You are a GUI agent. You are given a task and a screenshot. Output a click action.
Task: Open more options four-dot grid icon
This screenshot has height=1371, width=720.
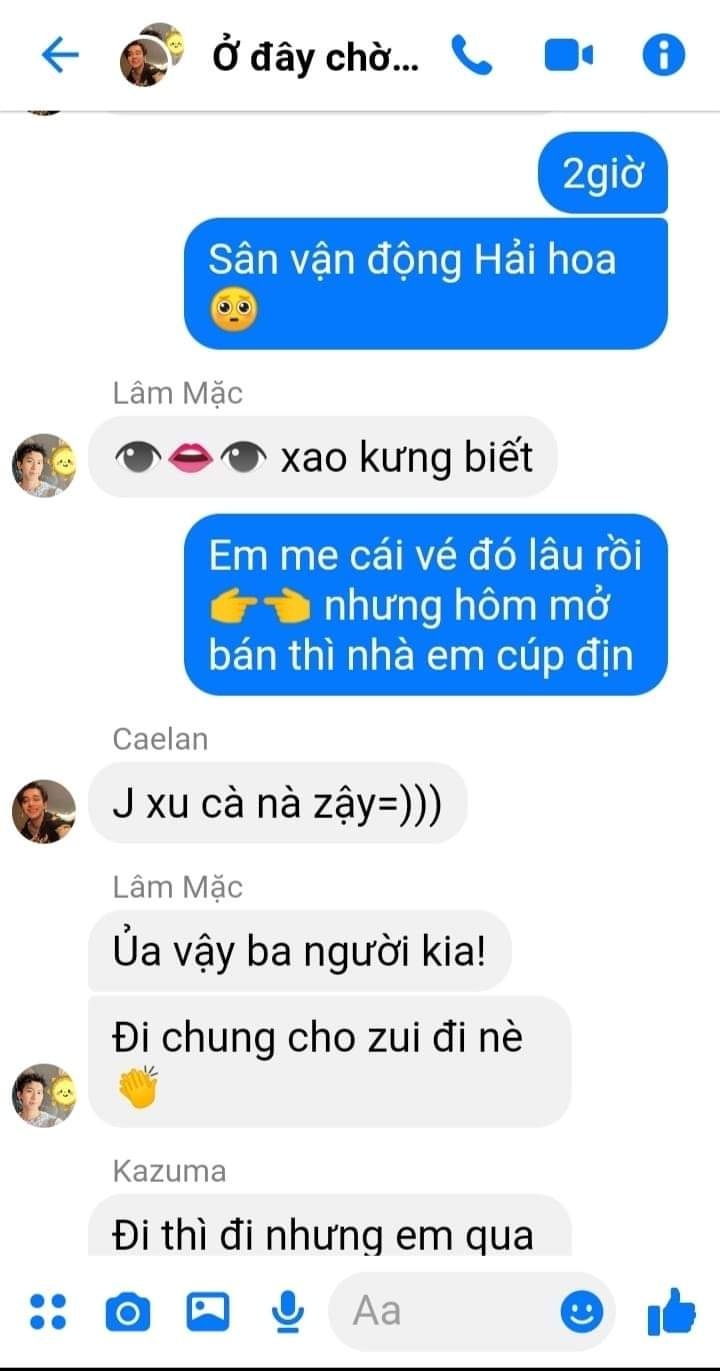(47, 1311)
